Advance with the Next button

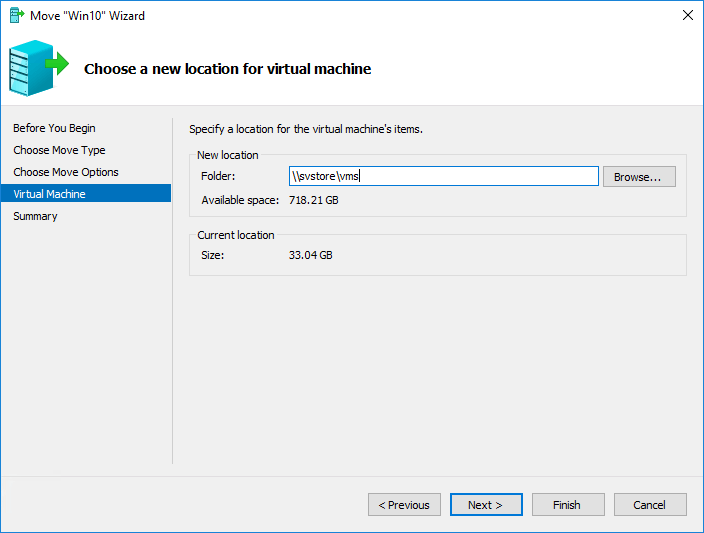coord(486,505)
